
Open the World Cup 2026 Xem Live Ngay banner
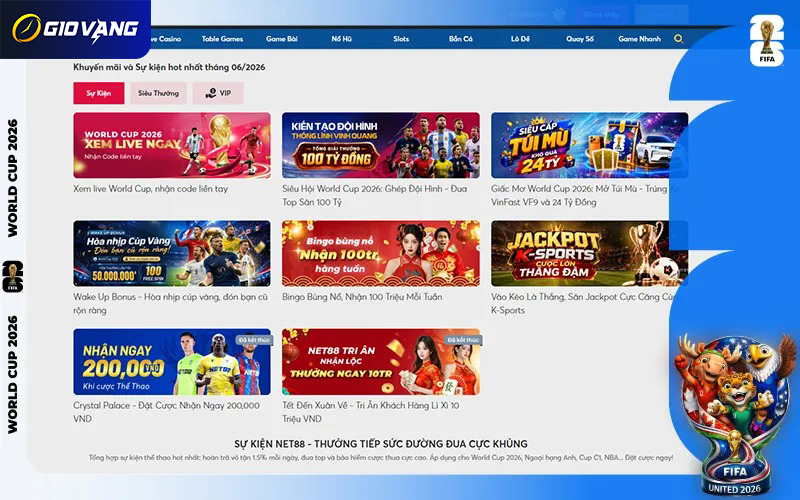click(x=172, y=145)
